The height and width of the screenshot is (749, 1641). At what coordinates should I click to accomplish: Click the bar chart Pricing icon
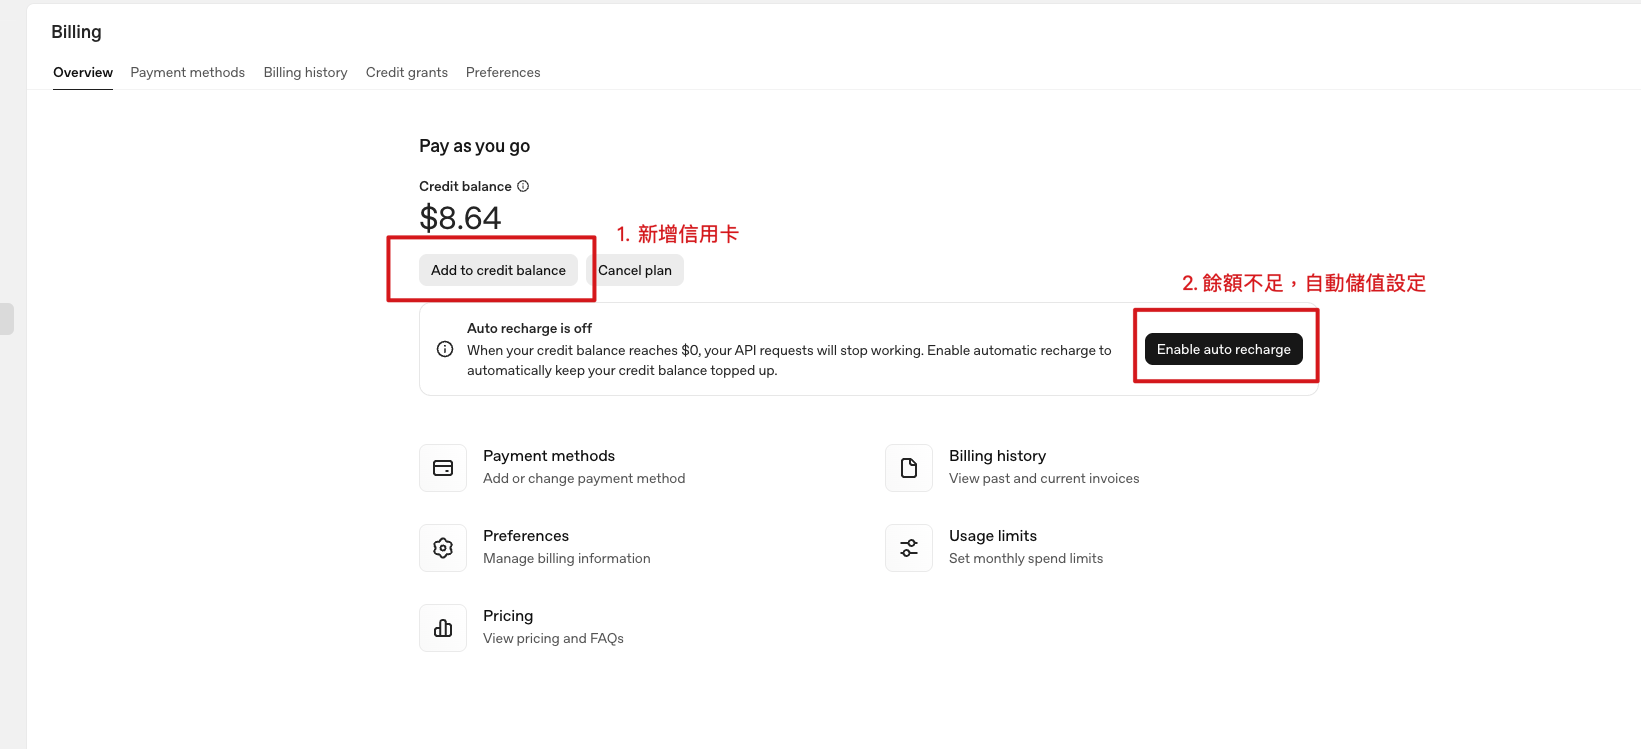pyautogui.click(x=443, y=628)
